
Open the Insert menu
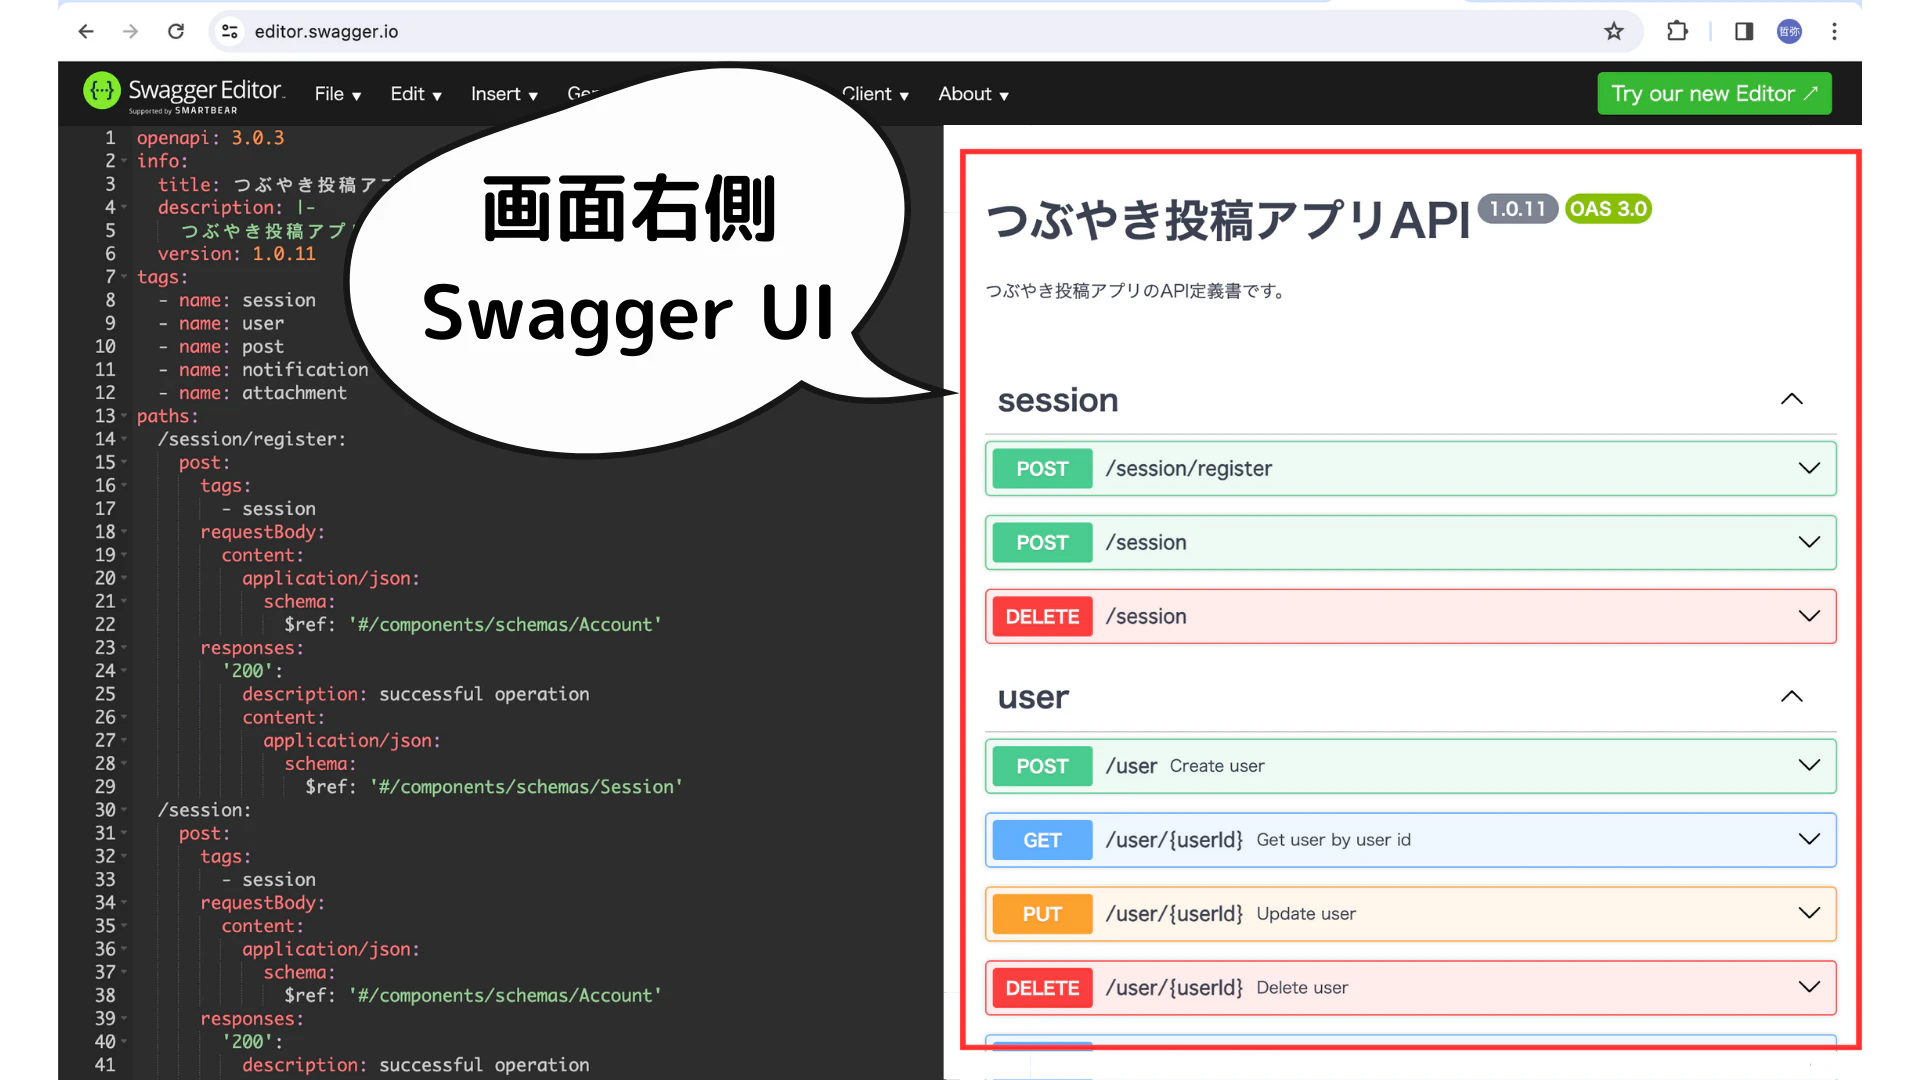point(505,94)
